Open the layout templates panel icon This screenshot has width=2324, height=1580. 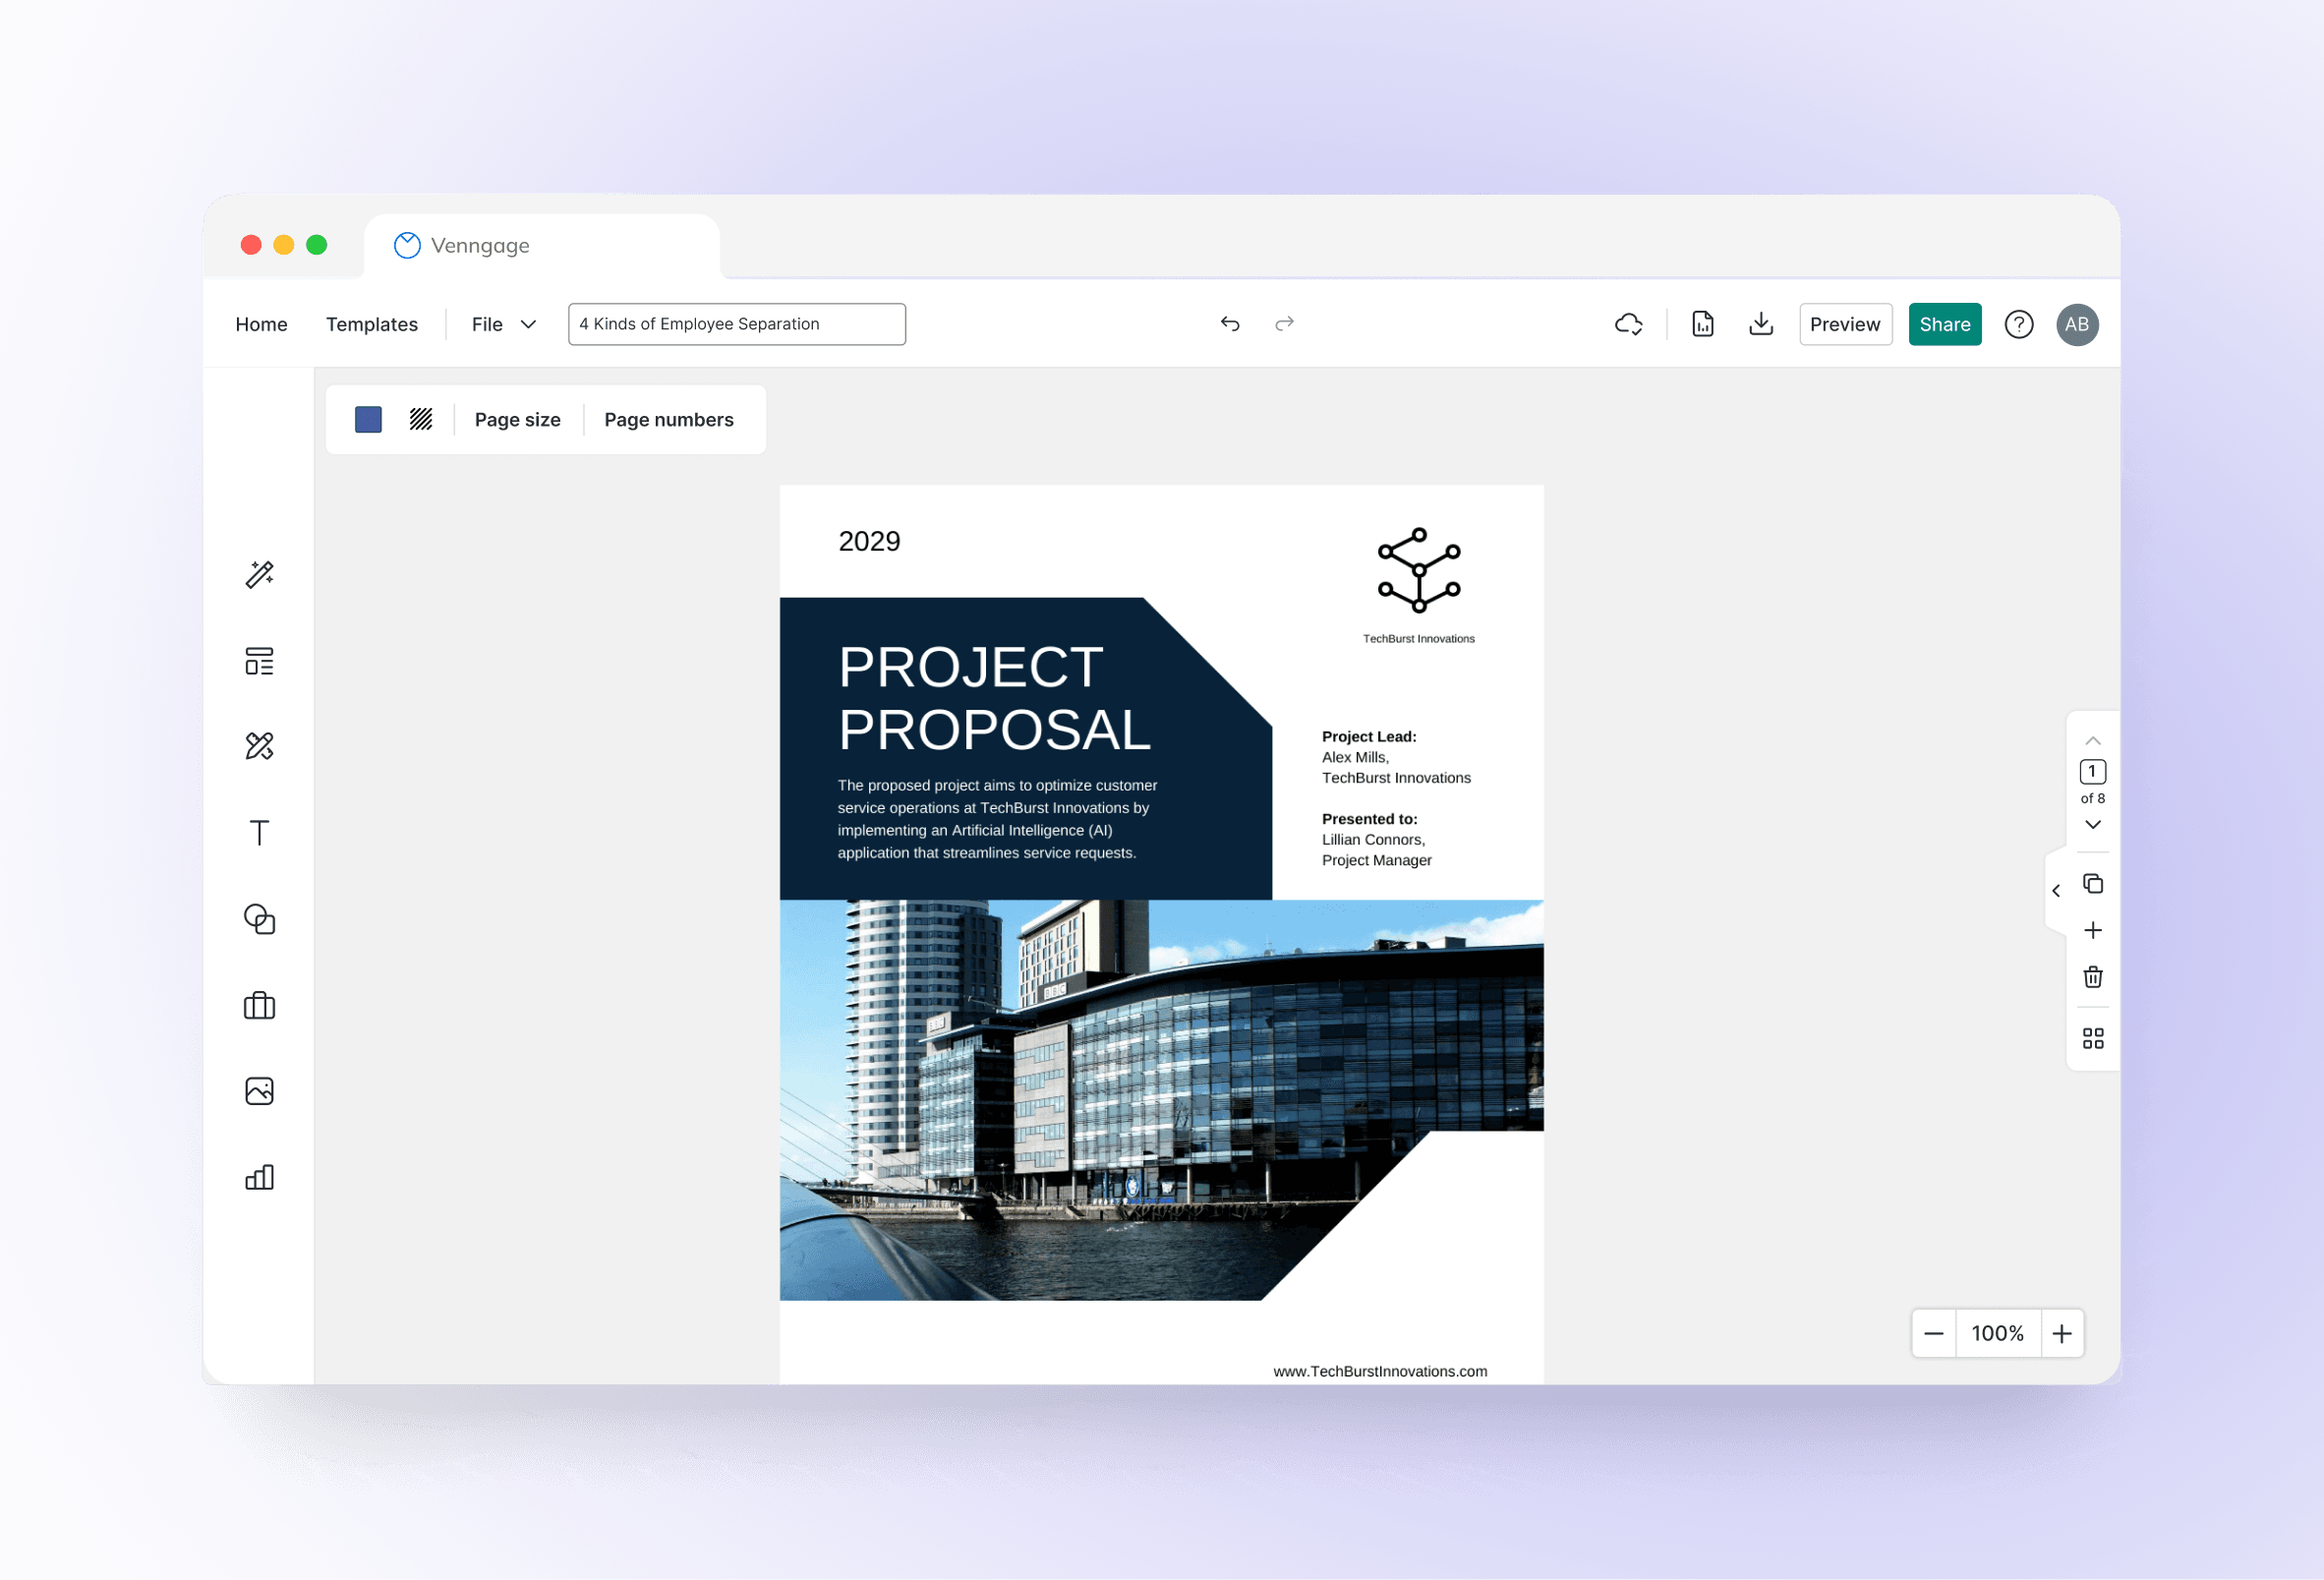tap(260, 661)
